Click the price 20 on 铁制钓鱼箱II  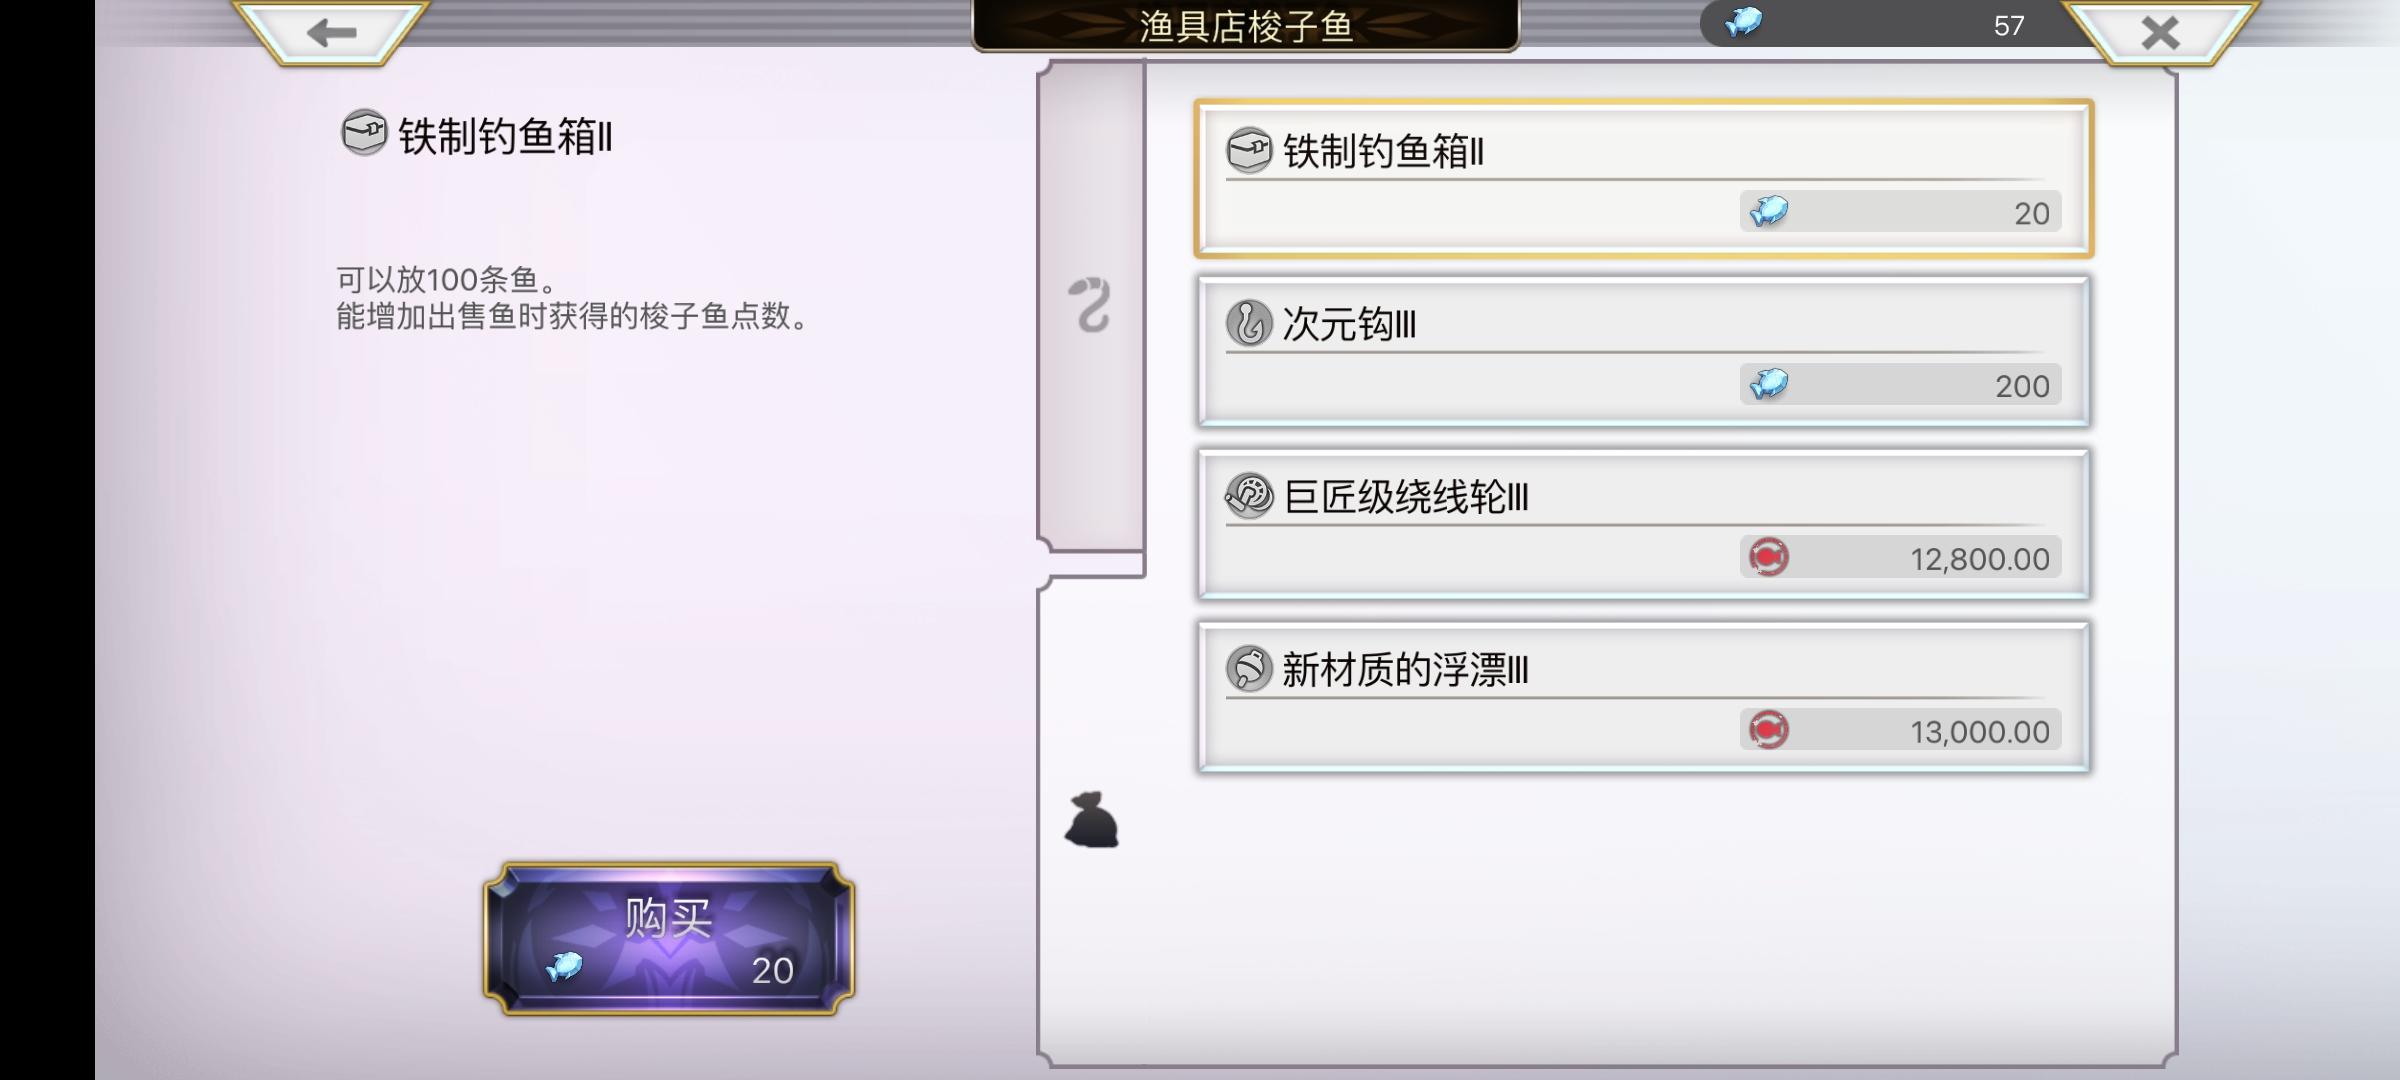tap(2031, 213)
